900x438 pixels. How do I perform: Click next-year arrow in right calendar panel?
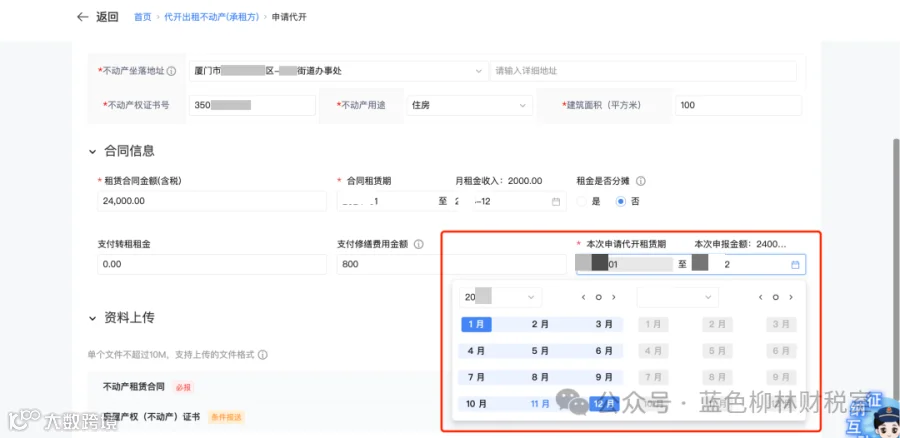click(x=791, y=297)
